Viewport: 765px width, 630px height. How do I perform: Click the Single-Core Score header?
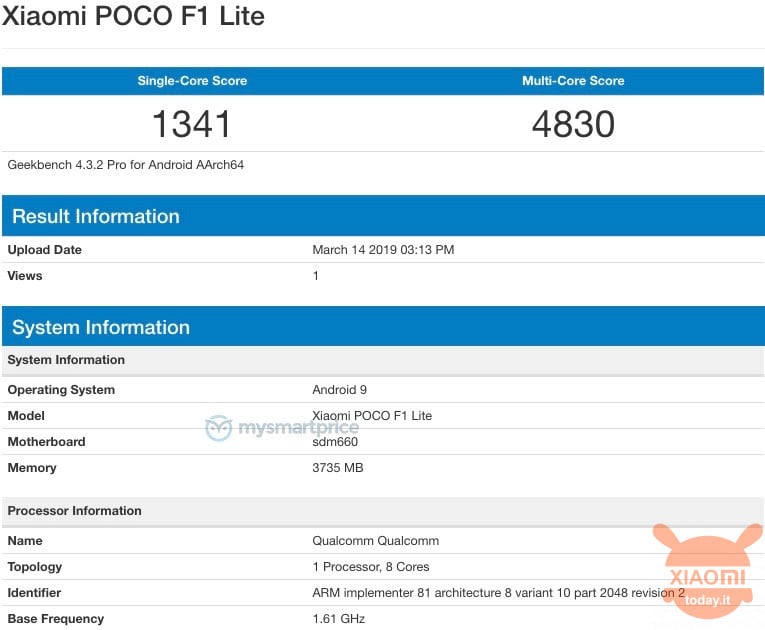192,81
